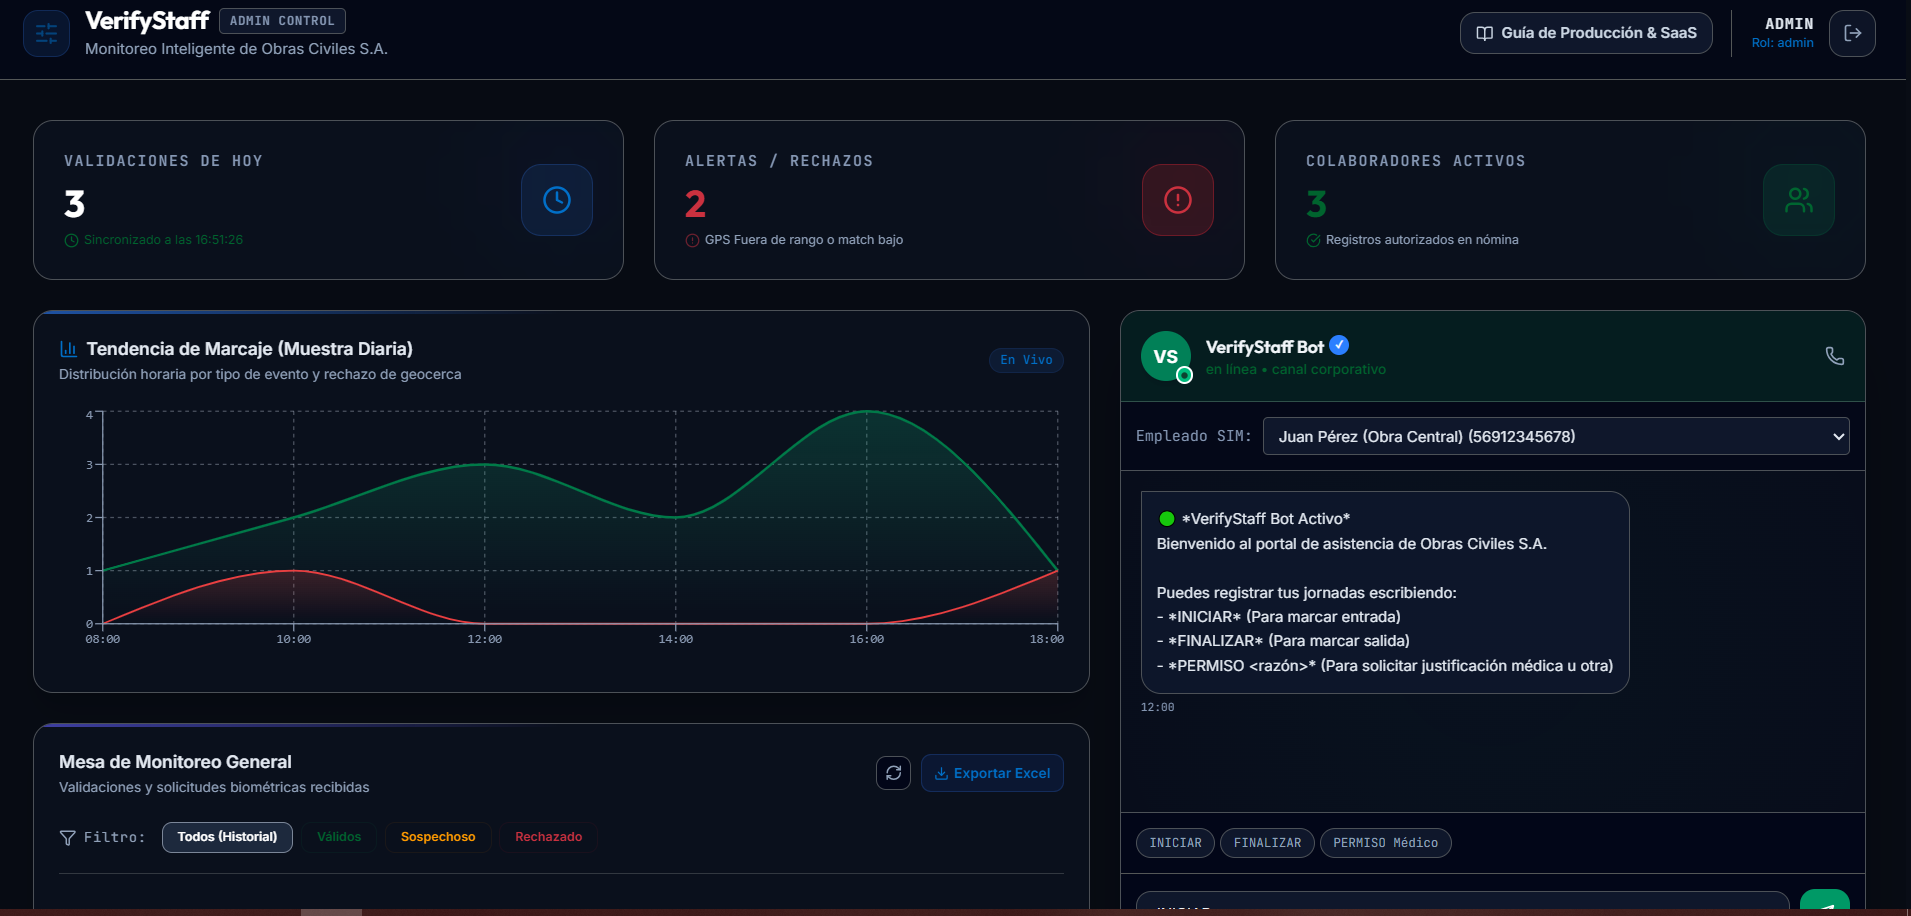The width and height of the screenshot is (1911, 916).
Task: Click the sliders logo icon beside VerifyStaff
Action: (46, 33)
